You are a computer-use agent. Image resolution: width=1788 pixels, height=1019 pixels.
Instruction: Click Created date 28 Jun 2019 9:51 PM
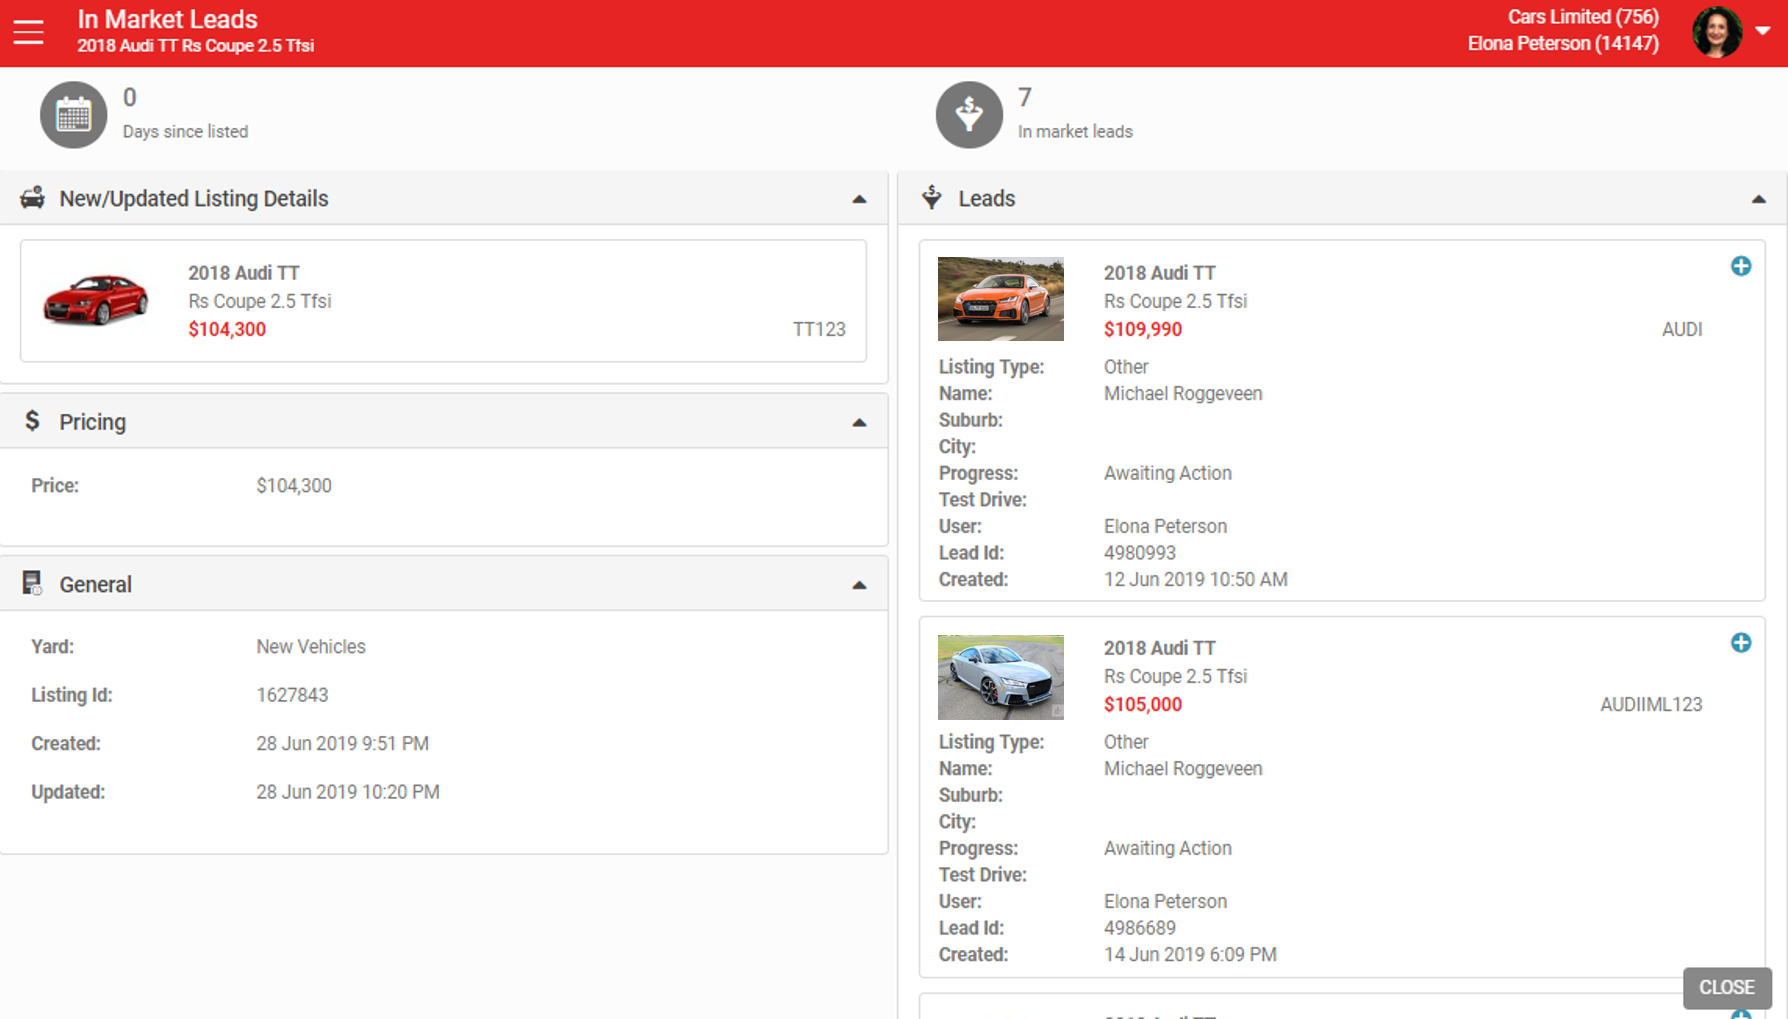click(x=342, y=744)
